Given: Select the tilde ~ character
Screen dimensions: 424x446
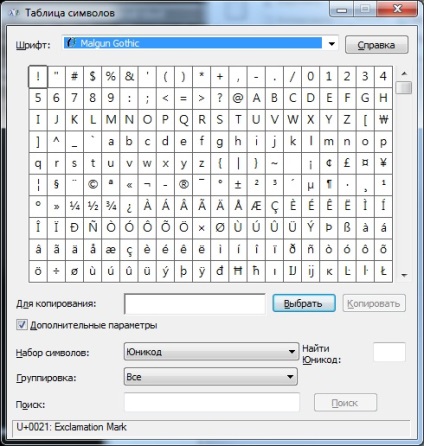Looking at the screenshot, I should tap(274, 163).
